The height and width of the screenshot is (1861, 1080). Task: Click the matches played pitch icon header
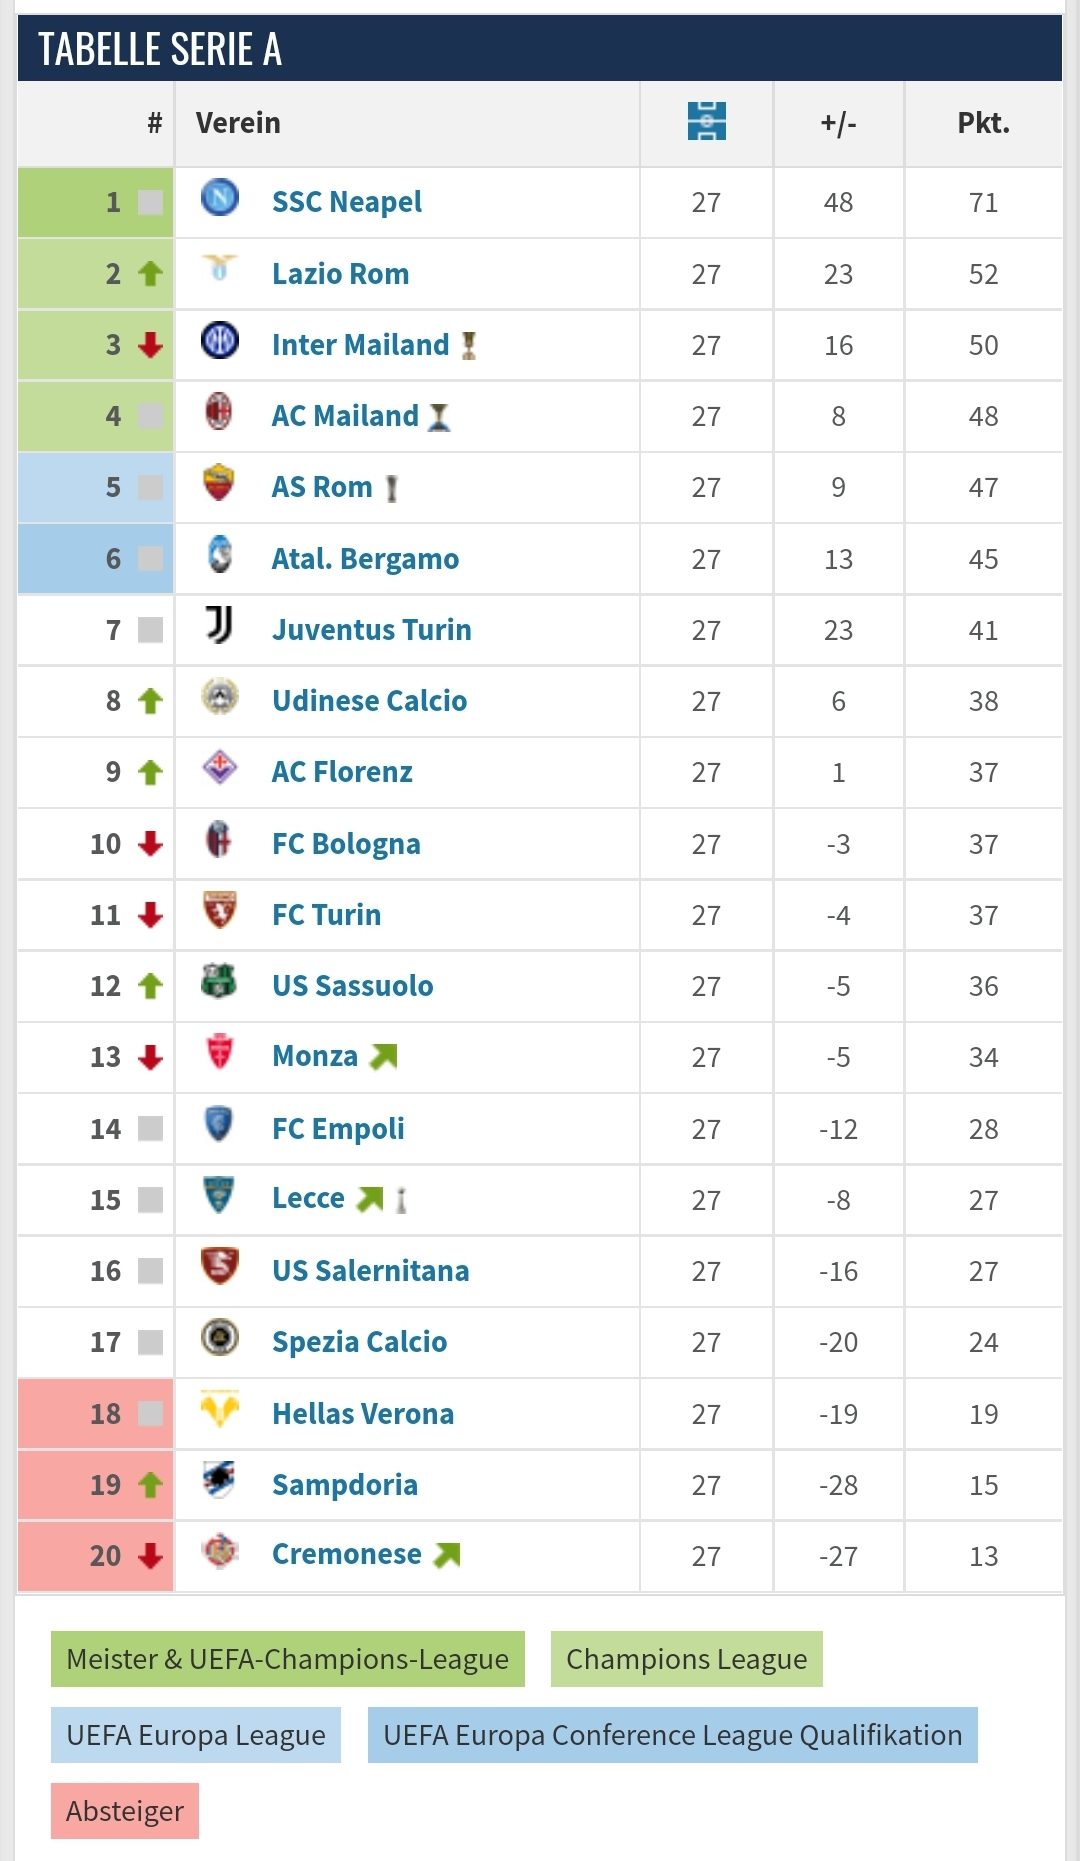point(706,122)
